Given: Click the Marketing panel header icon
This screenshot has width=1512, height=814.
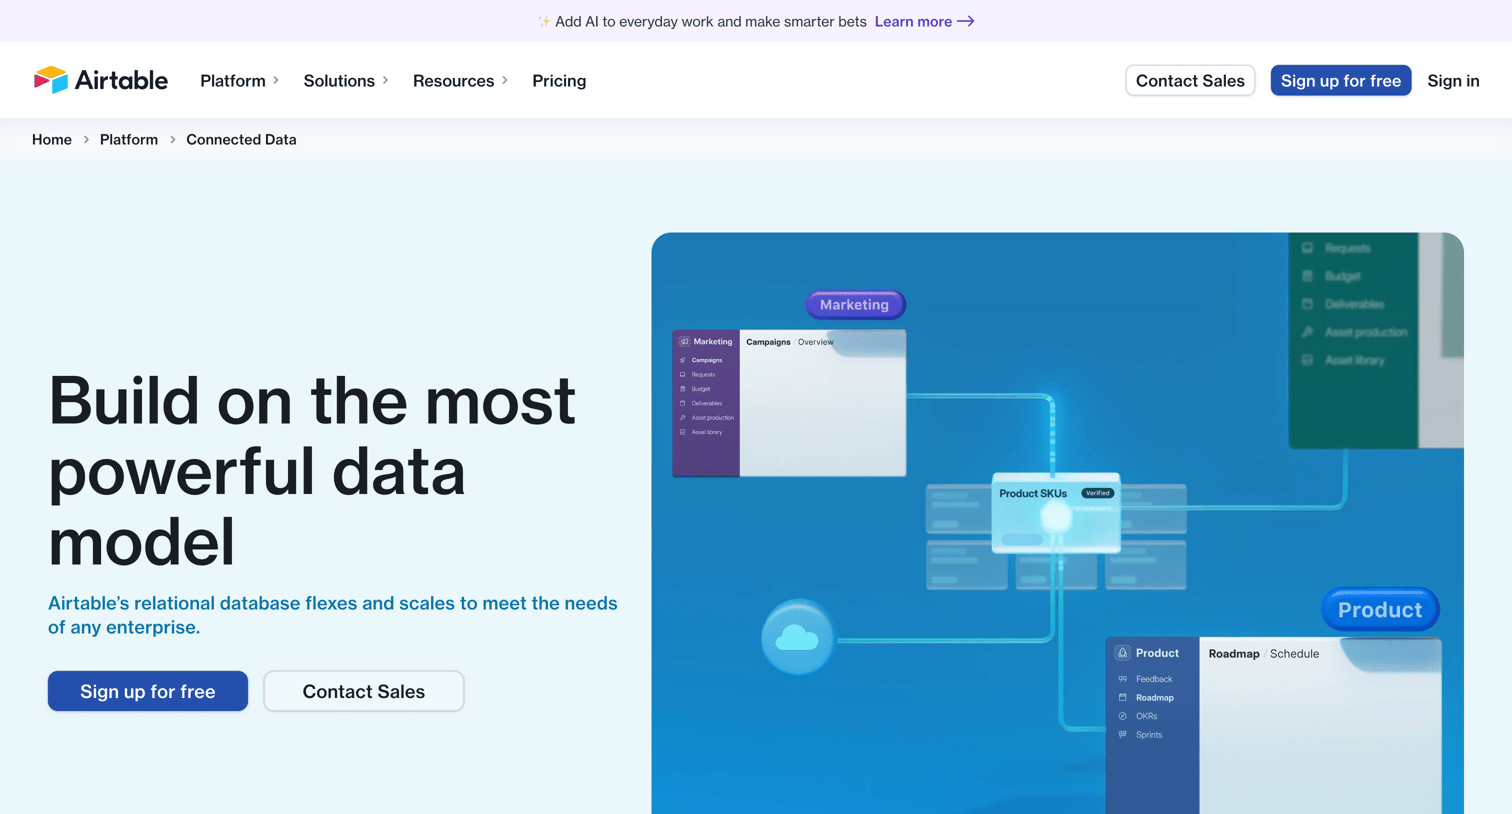Looking at the screenshot, I should pyautogui.click(x=684, y=342).
